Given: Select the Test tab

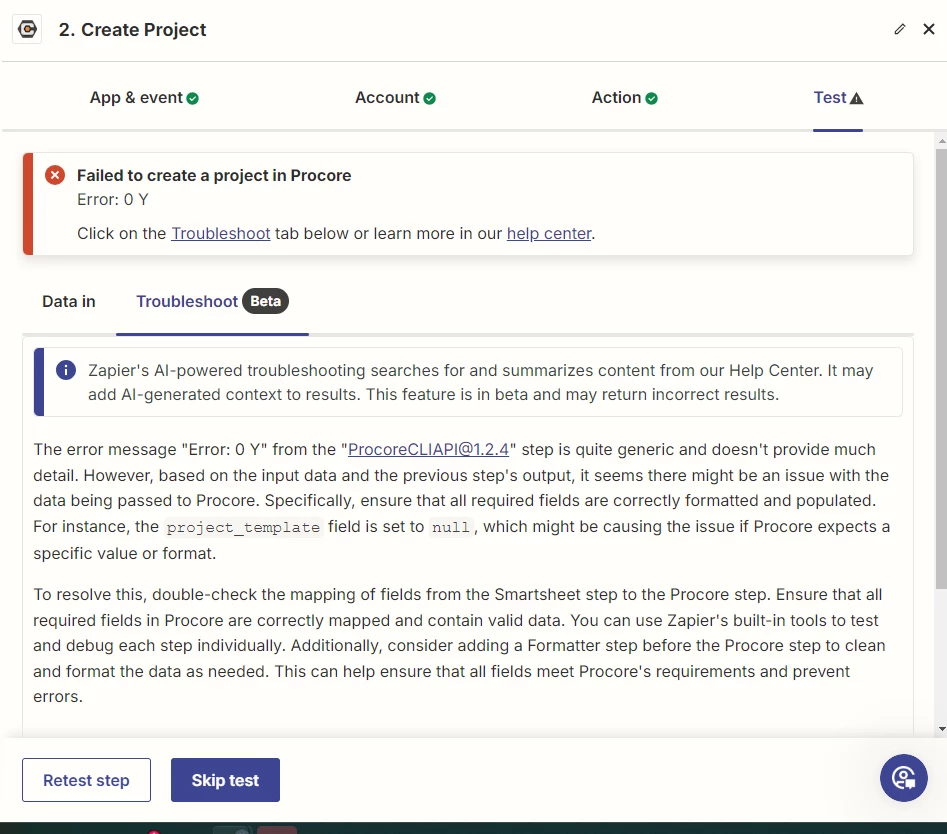Looking at the screenshot, I should tap(838, 98).
